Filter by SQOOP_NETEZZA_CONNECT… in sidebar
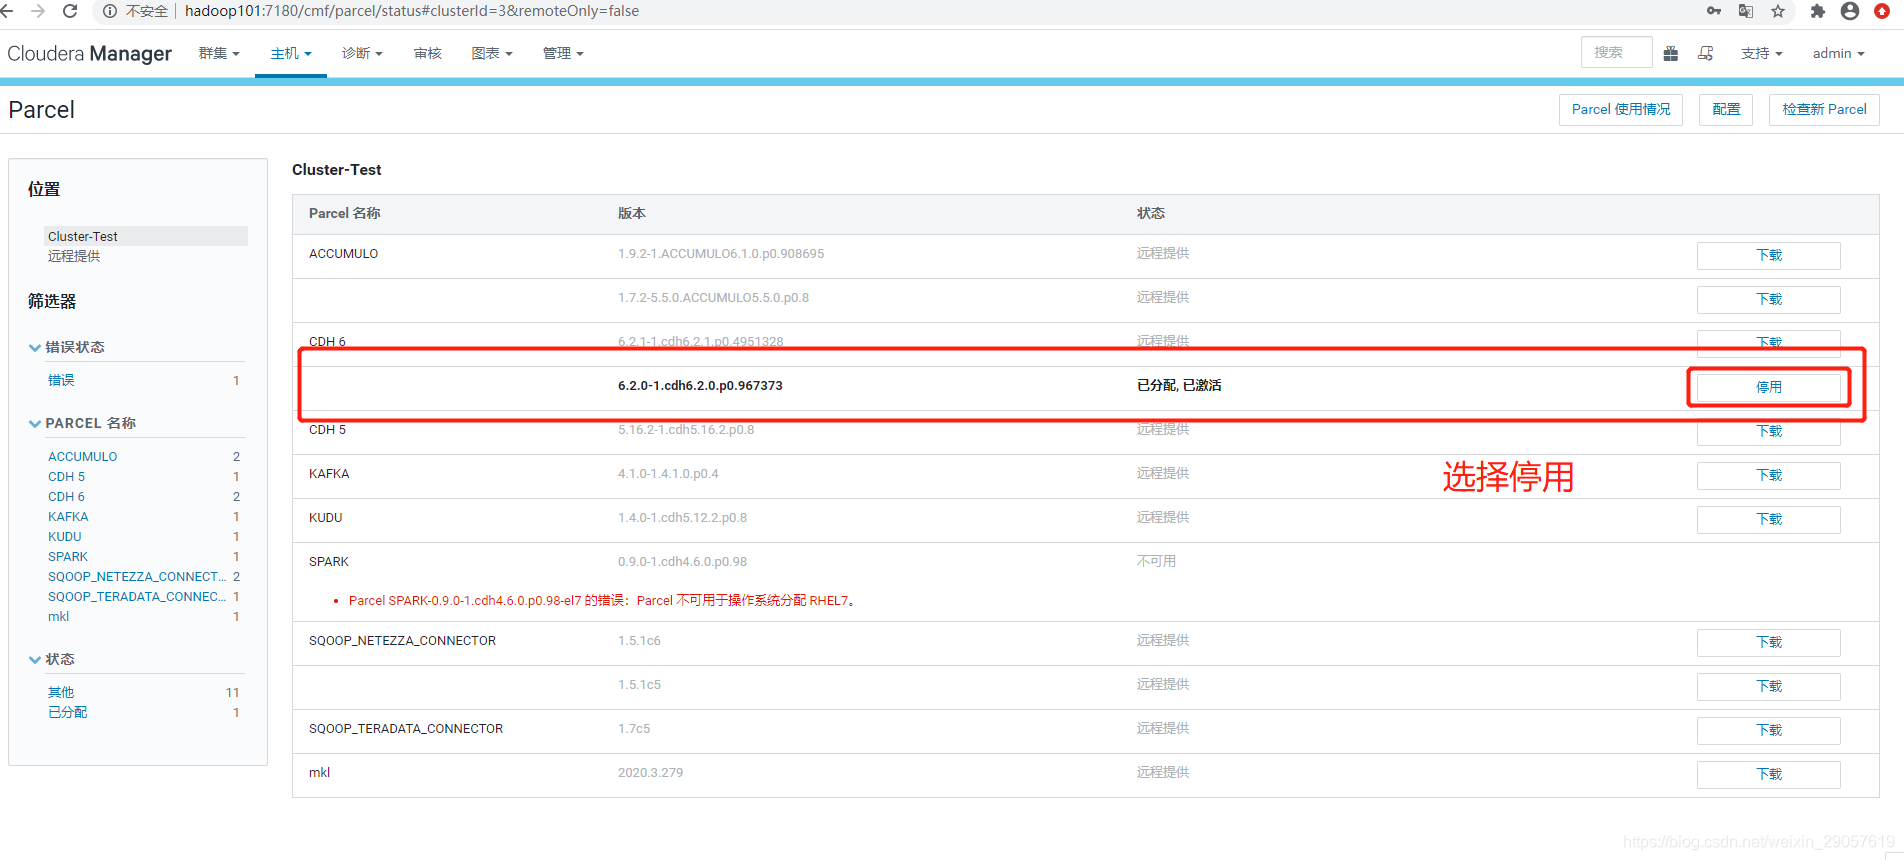Image resolution: width=1904 pixels, height=860 pixels. point(137,576)
